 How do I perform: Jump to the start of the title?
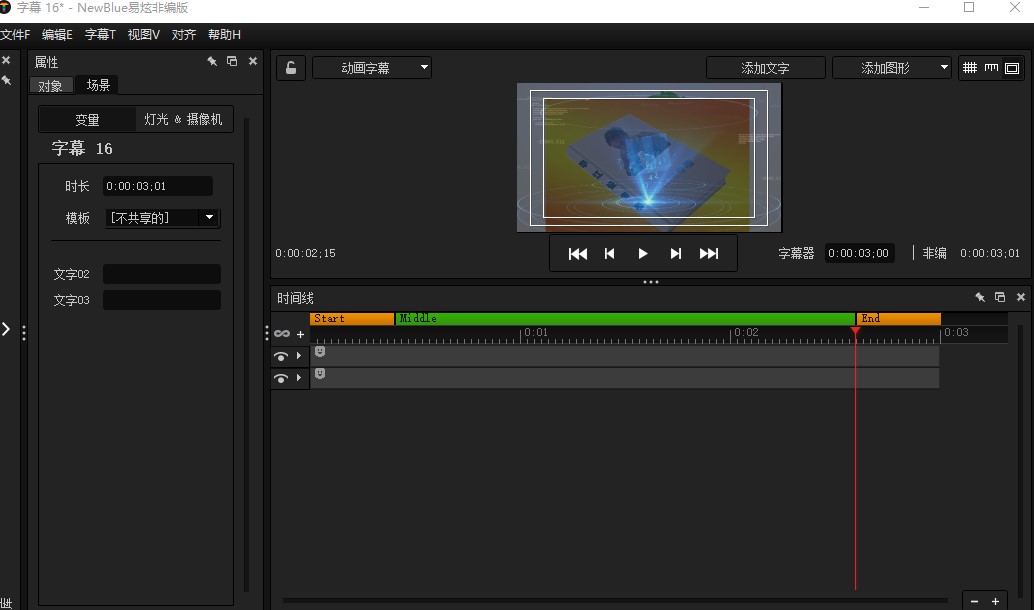coord(578,254)
